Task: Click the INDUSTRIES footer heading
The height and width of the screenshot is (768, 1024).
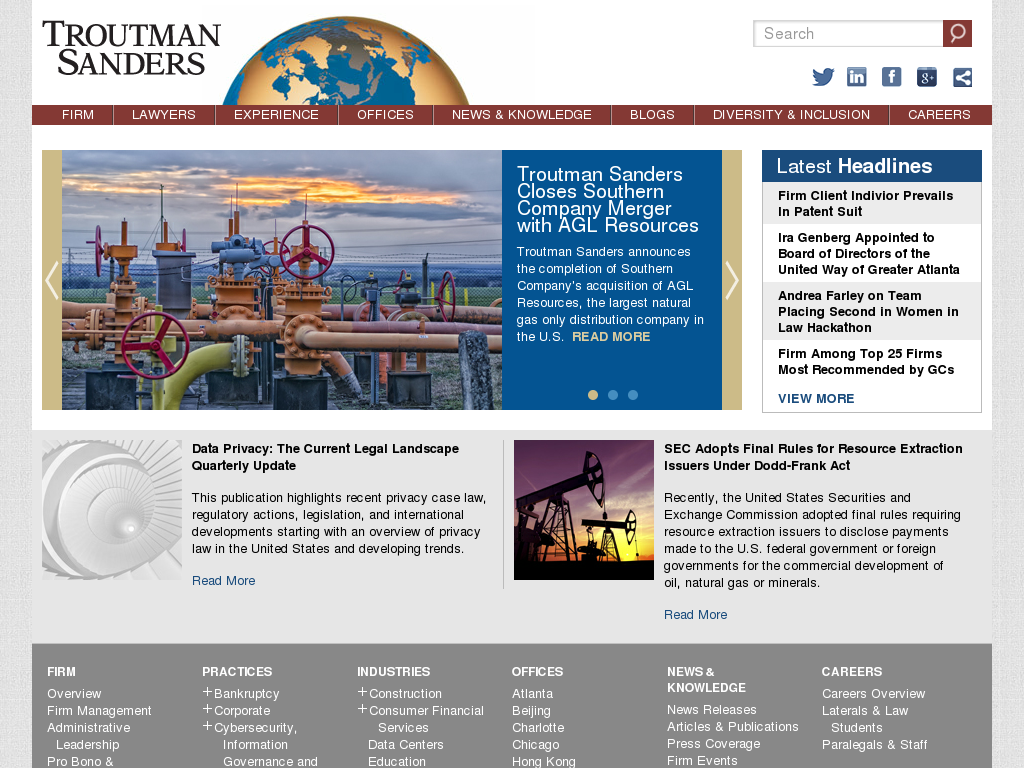Action: pyautogui.click(x=394, y=671)
